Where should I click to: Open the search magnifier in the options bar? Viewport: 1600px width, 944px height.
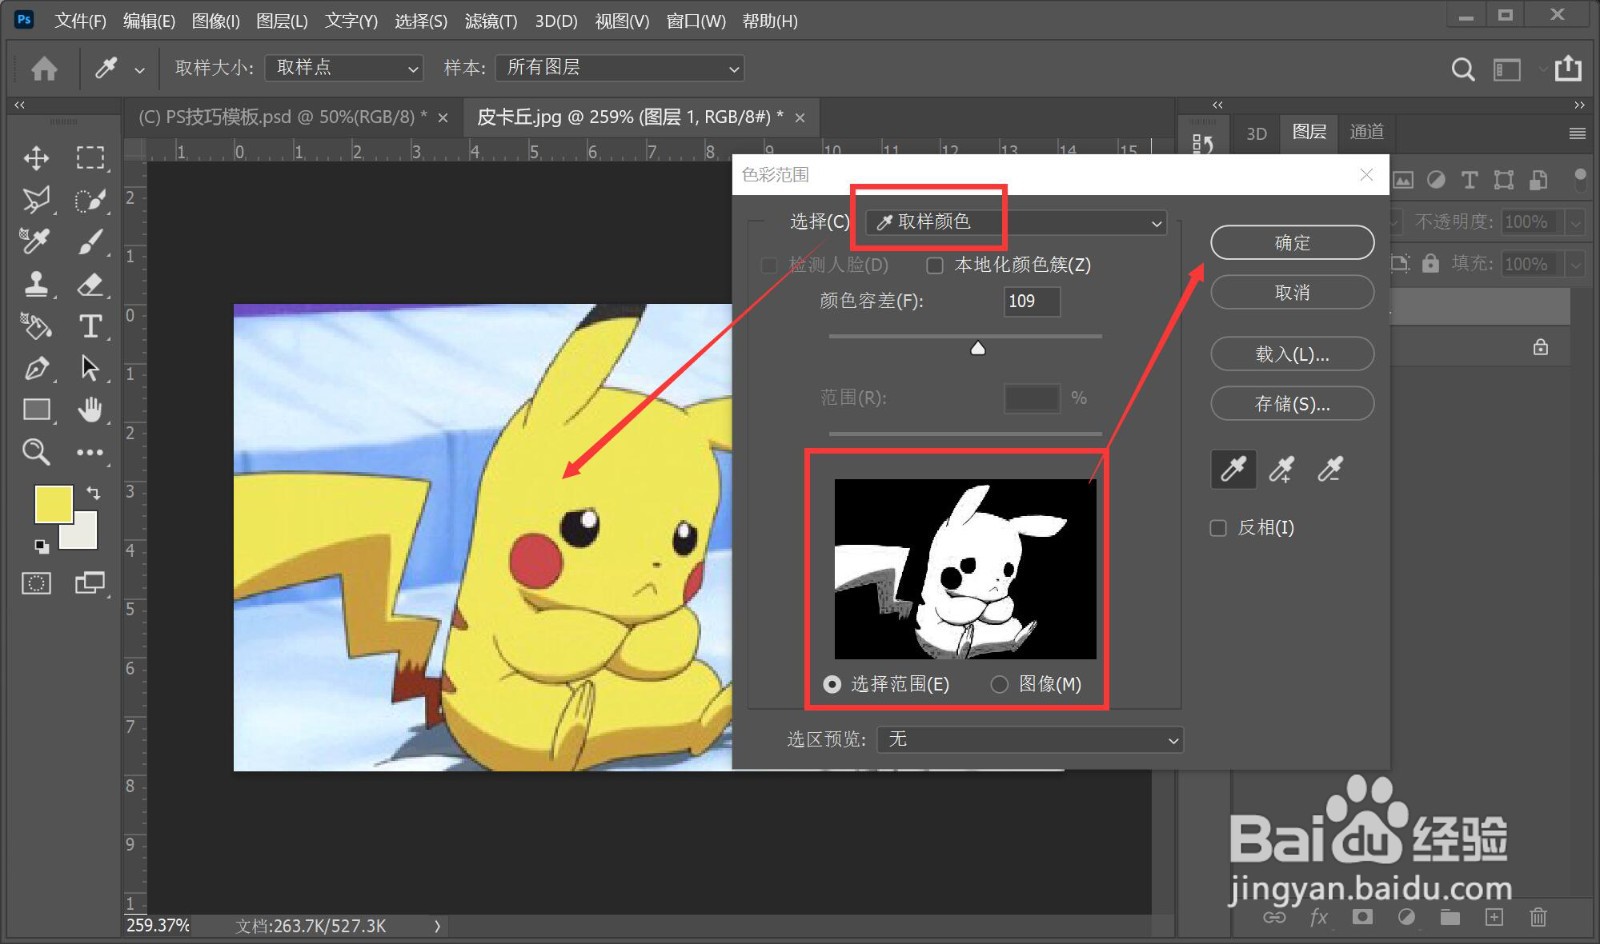click(x=1462, y=69)
